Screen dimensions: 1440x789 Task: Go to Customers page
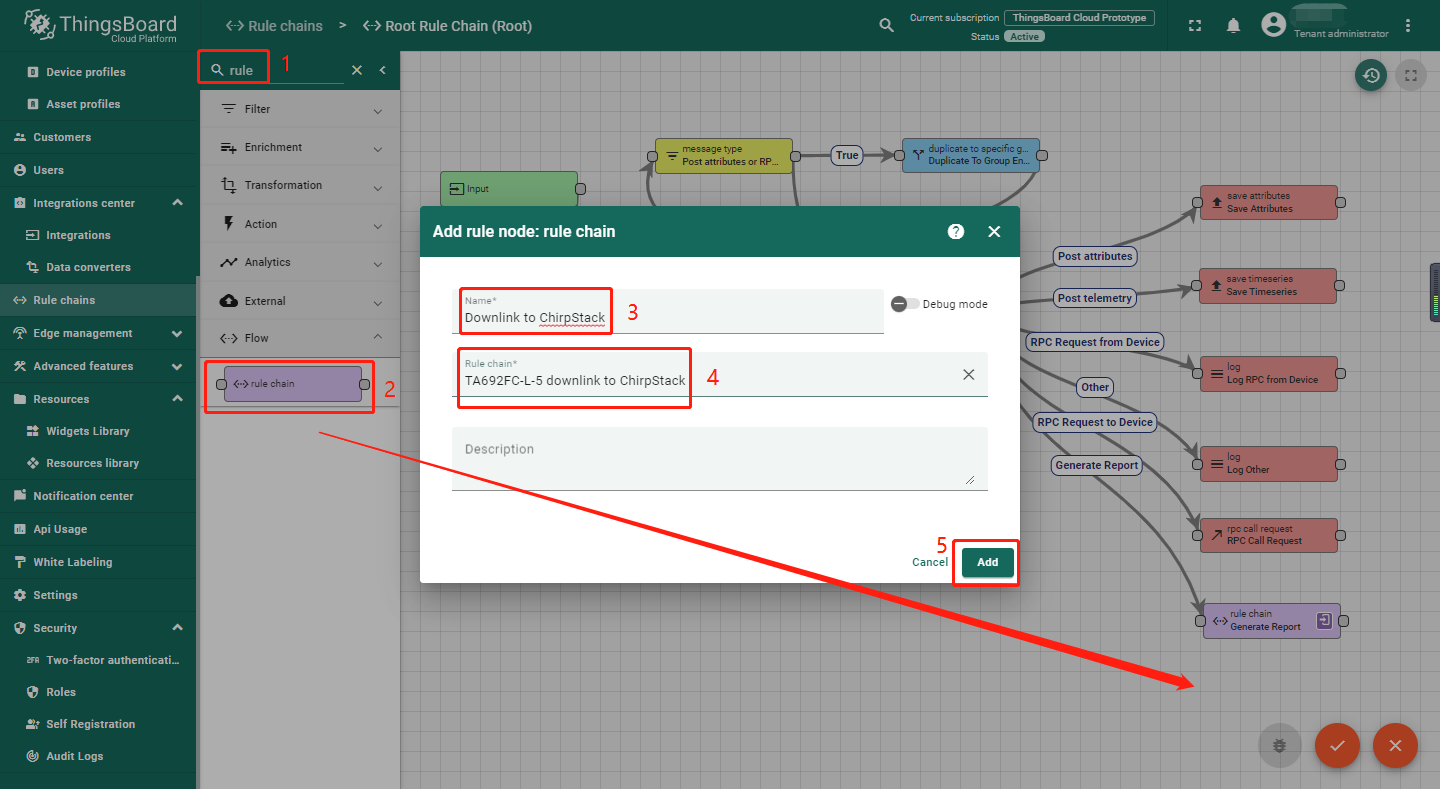(98, 137)
